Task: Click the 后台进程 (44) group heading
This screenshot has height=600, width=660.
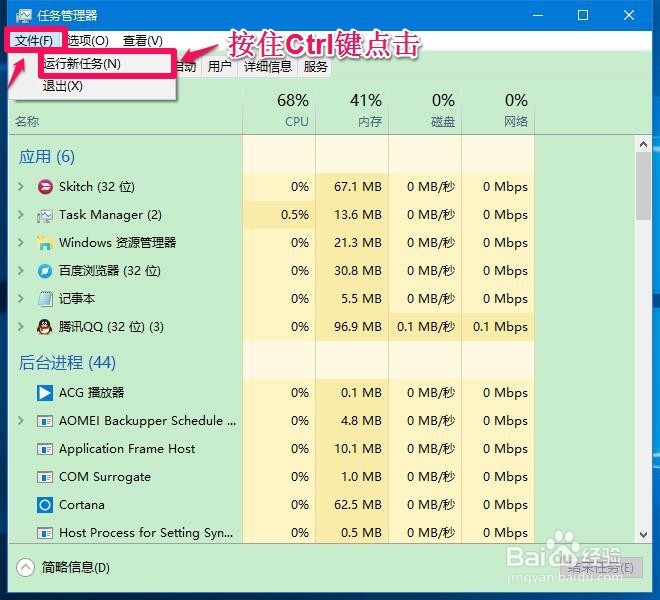Action: pos(67,363)
